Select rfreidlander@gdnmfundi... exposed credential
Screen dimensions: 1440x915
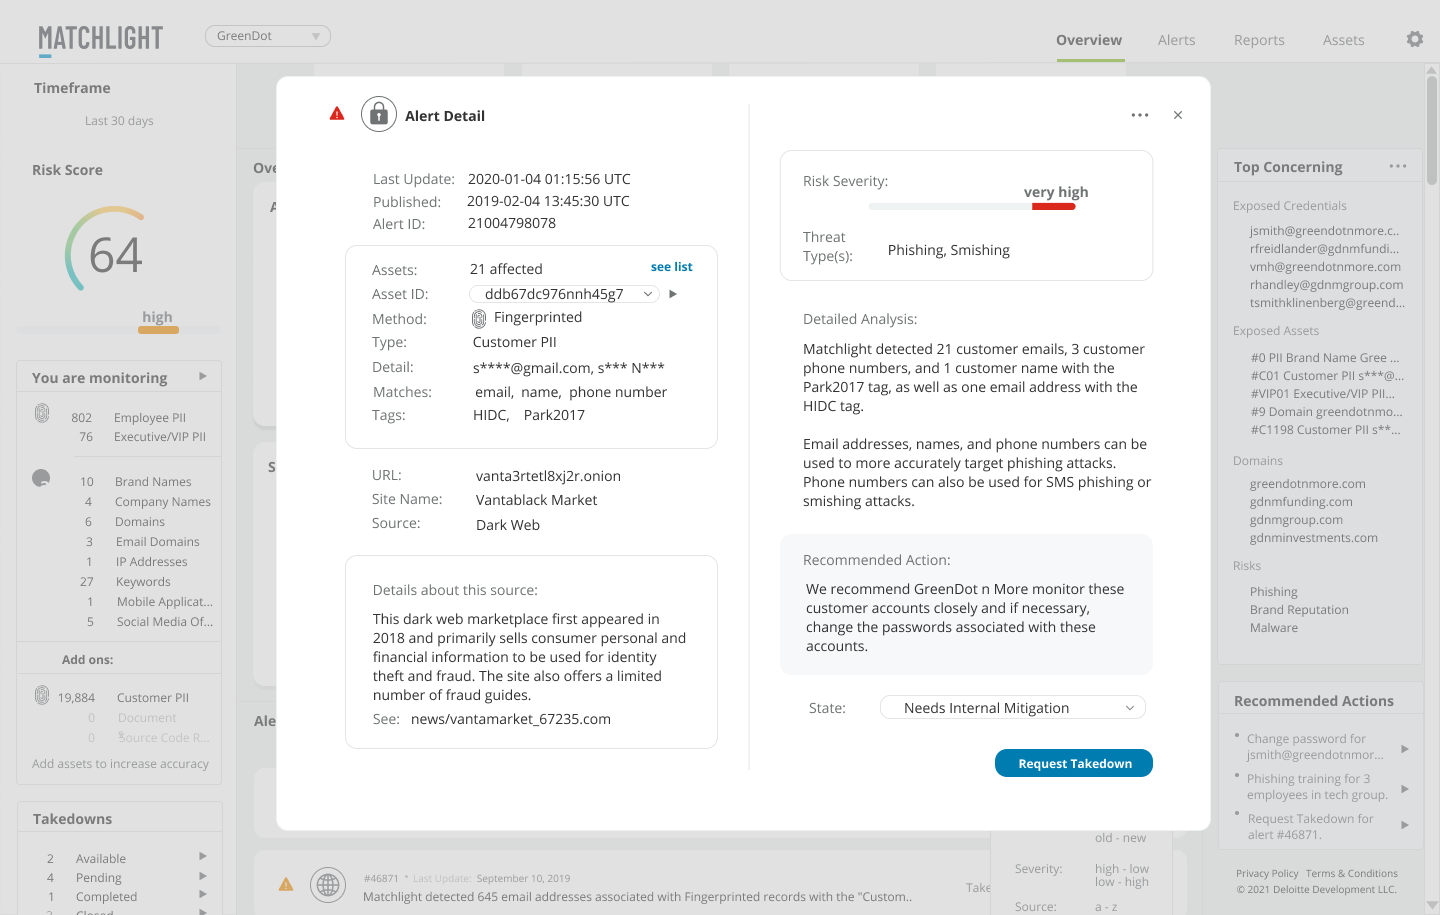tap(1324, 249)
